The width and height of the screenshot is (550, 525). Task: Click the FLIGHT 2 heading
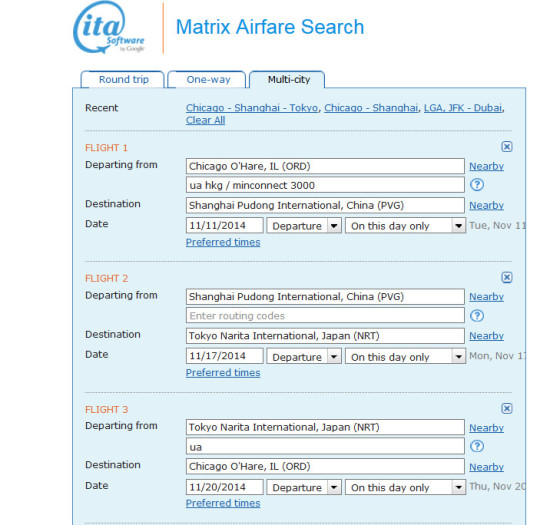106,279
